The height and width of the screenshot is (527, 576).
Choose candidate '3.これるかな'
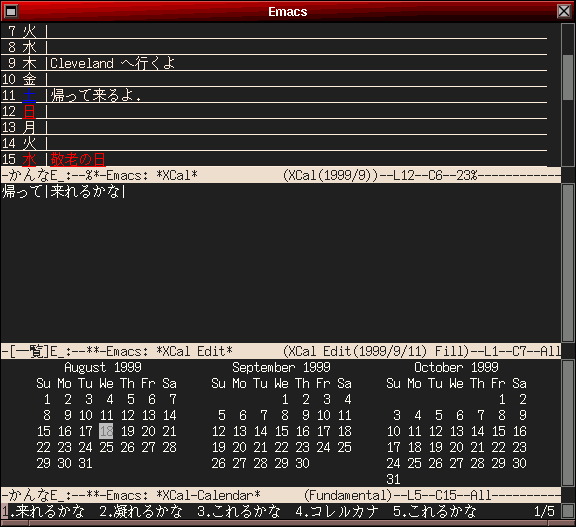[x=239, y=511]
